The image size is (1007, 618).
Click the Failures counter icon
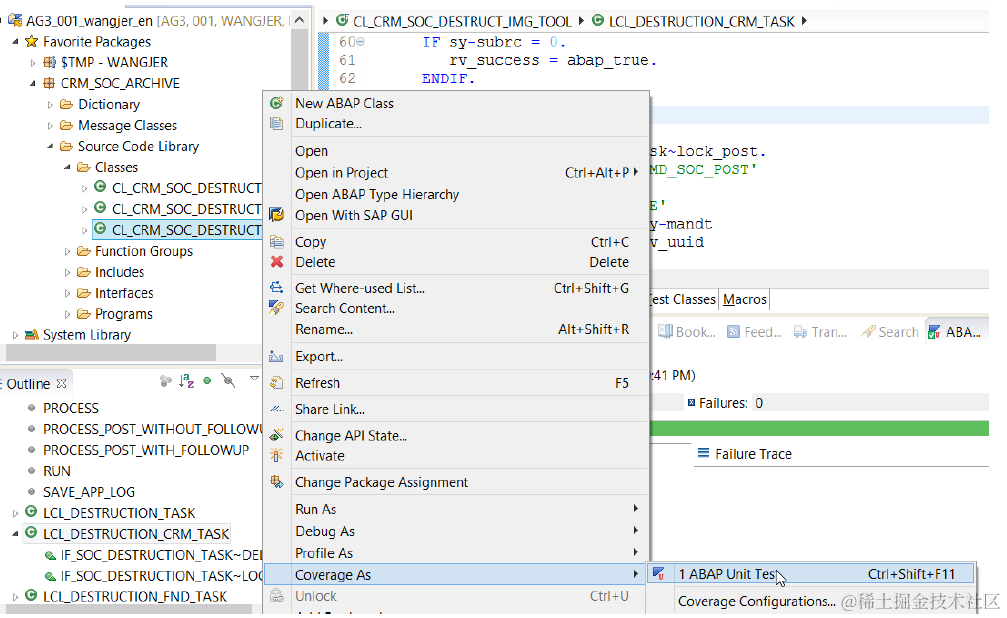pos(691,403)
